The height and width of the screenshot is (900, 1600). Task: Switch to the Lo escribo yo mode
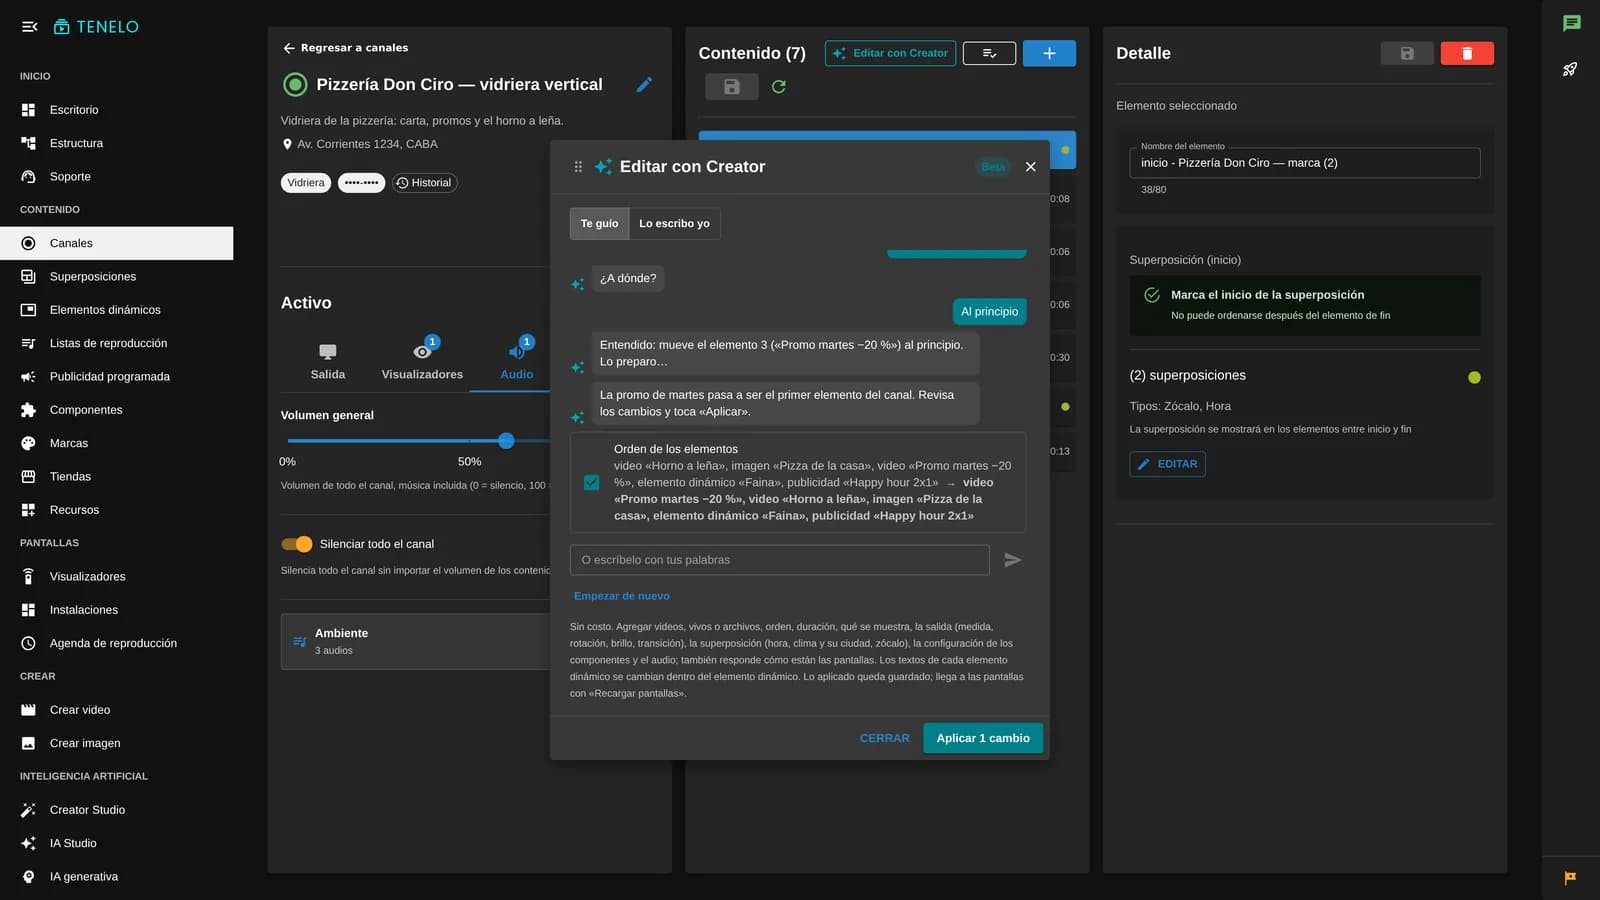click(674, 224)
